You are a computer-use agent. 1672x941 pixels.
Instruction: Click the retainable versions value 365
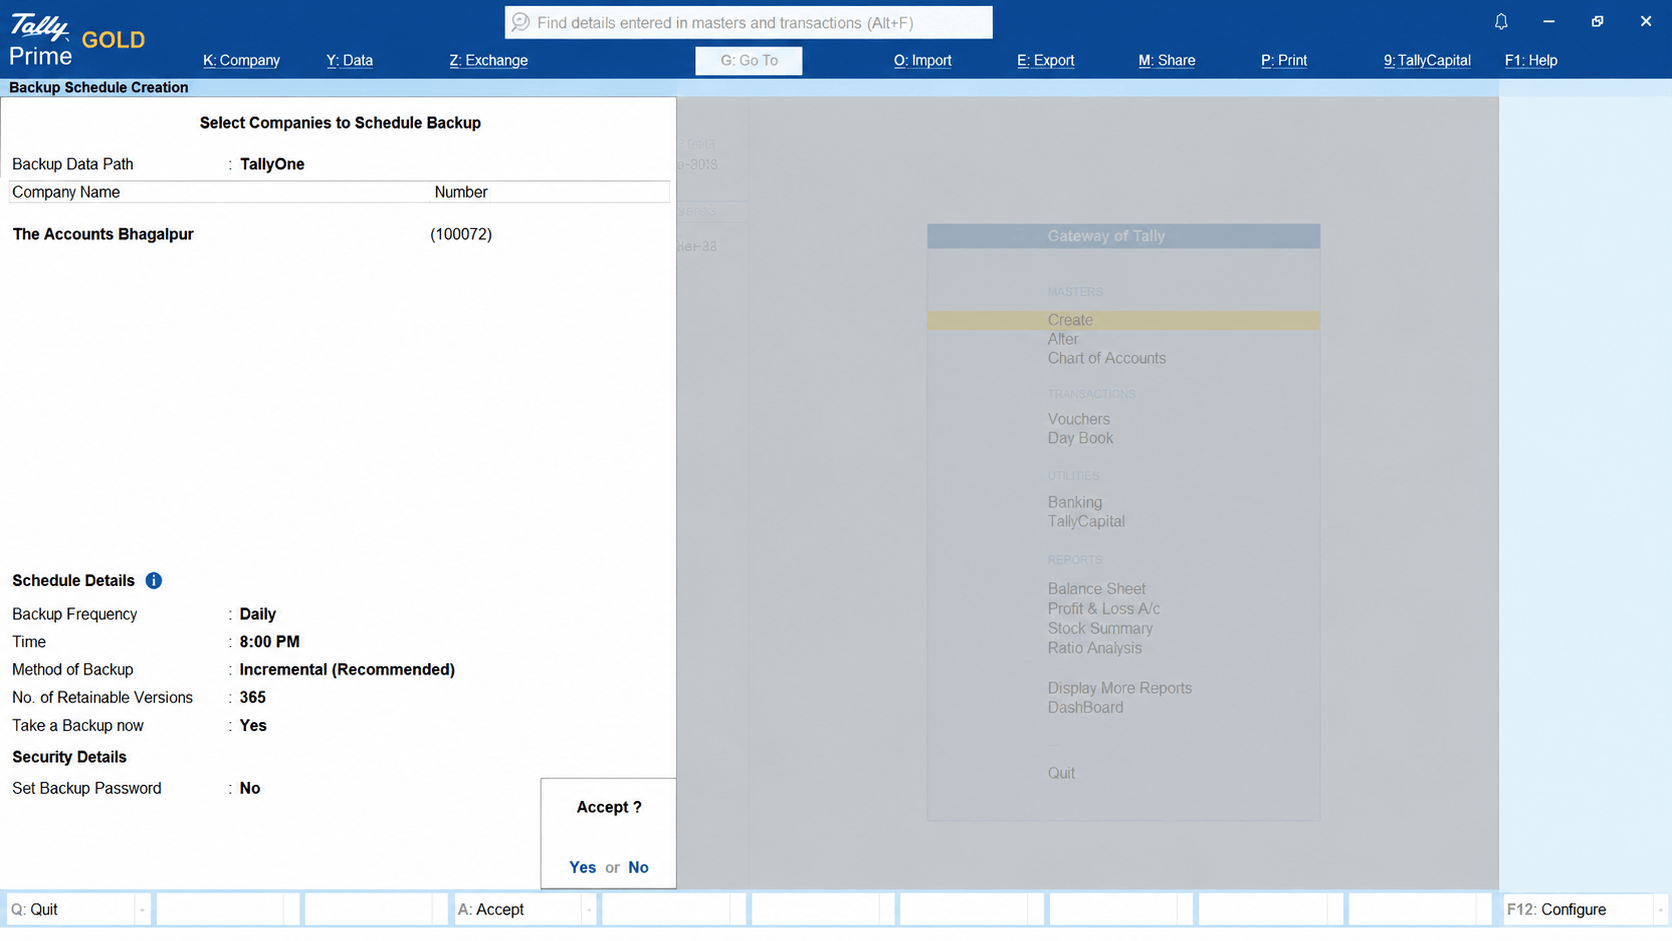coord(252,698)
